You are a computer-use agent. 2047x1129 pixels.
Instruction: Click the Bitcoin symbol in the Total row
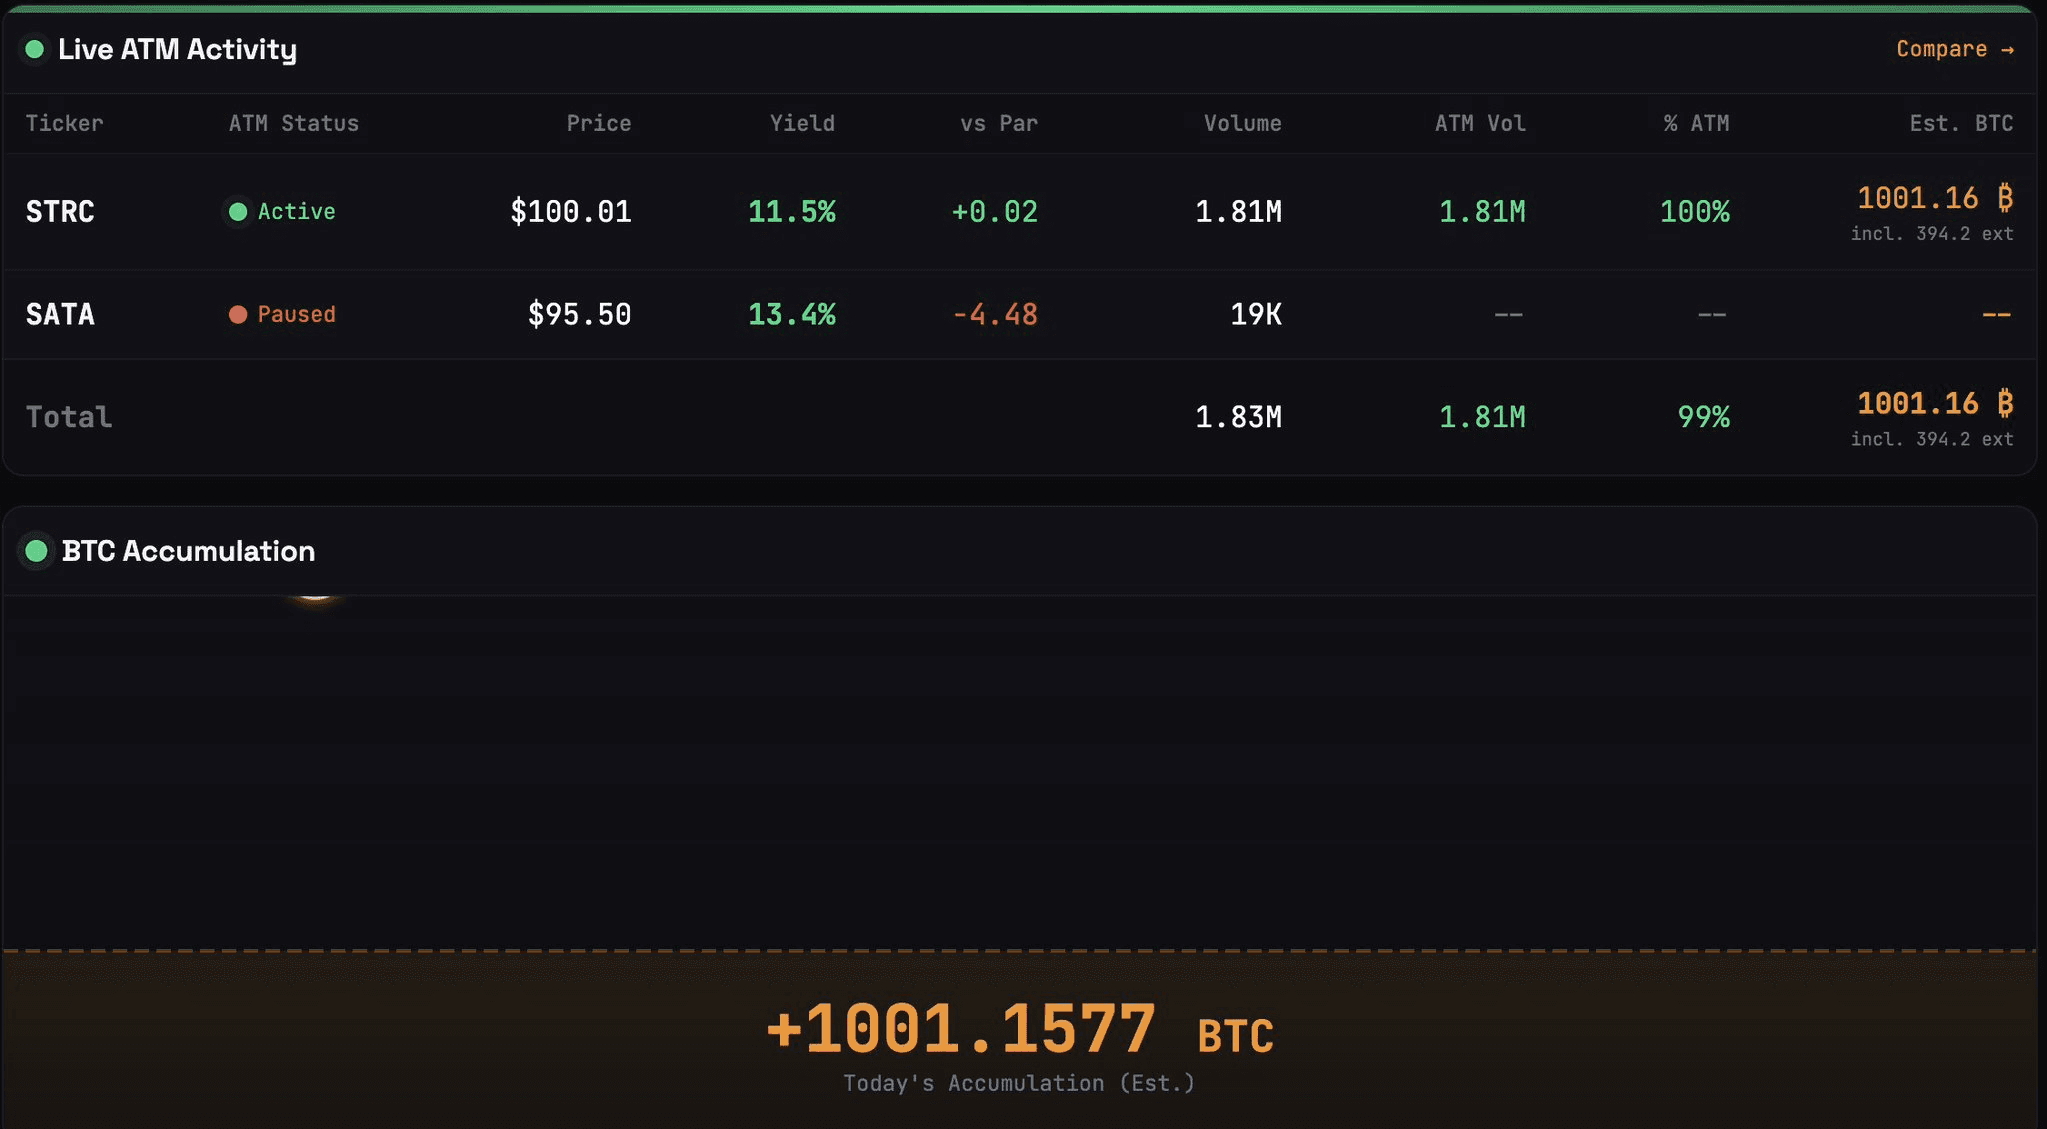(x=2004, y=404)
